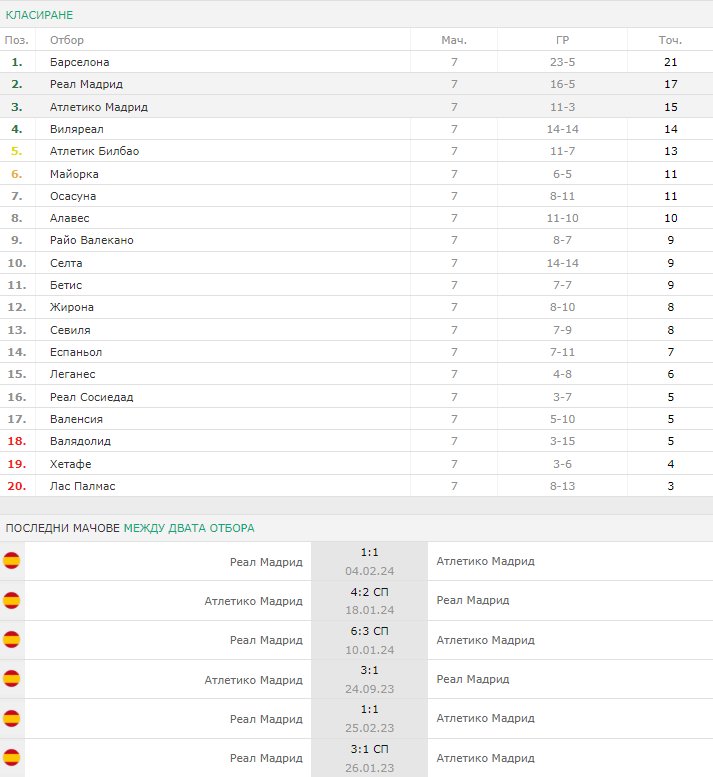The width and height of the screenshot is (713, 777).
Task: Select Атлетико Мадрид in the standings table
Action: (99, 107)
